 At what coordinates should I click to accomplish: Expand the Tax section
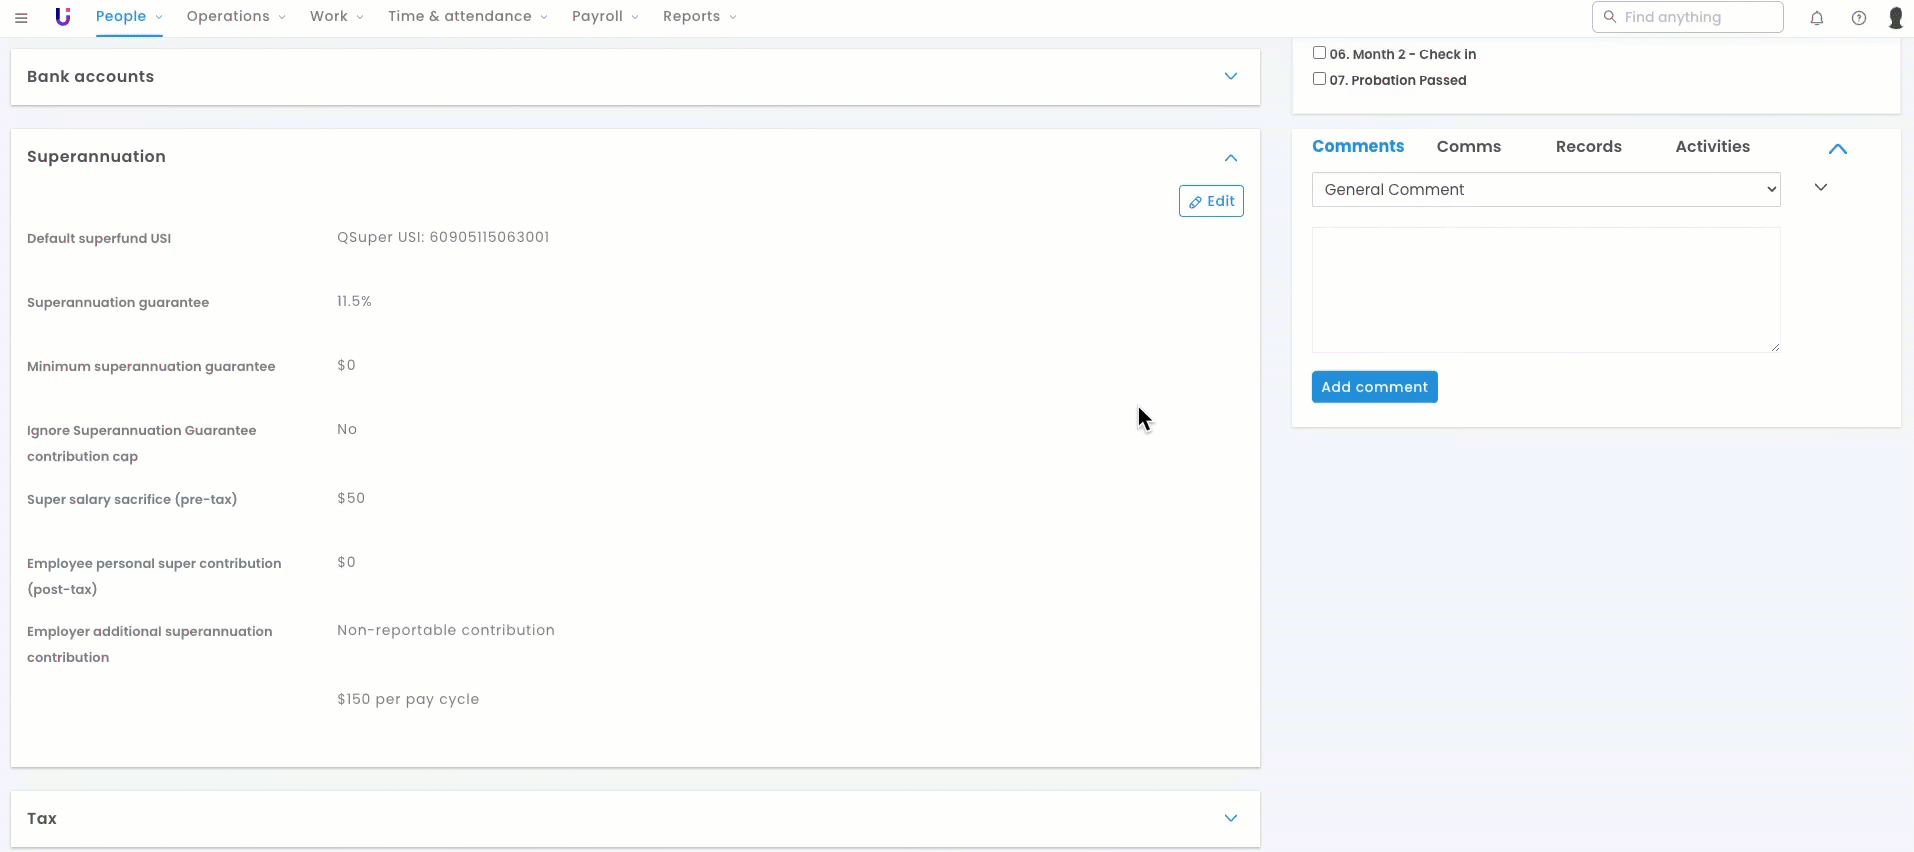(x=1230, y=818)
